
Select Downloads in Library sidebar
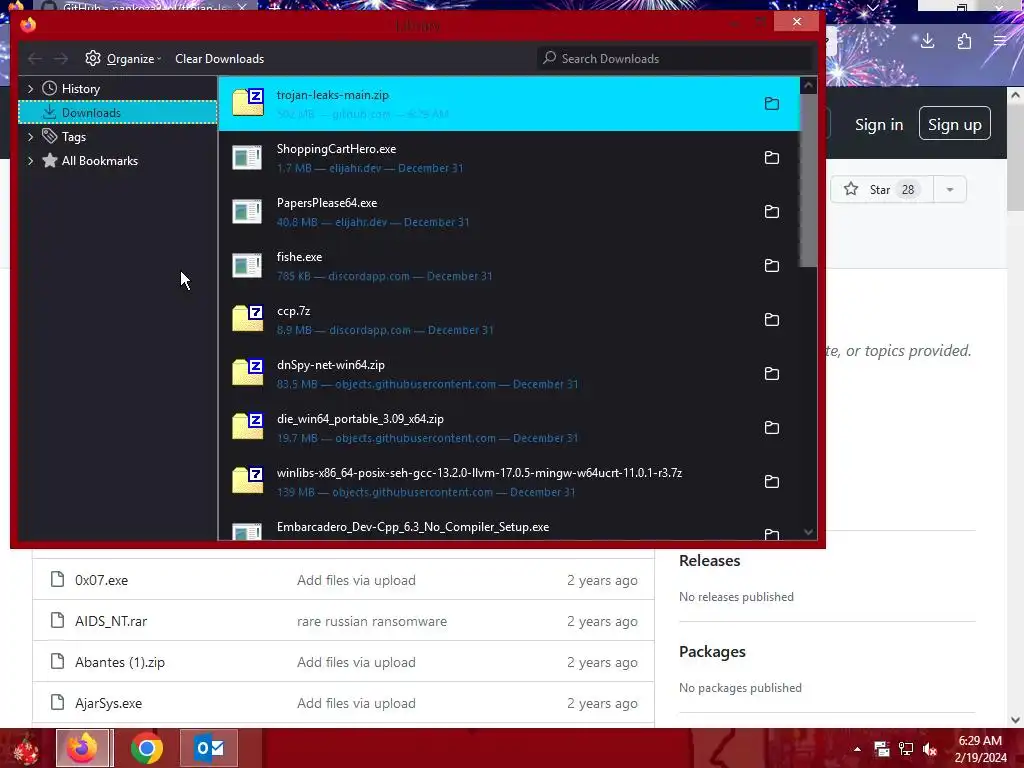pos(118,113)
